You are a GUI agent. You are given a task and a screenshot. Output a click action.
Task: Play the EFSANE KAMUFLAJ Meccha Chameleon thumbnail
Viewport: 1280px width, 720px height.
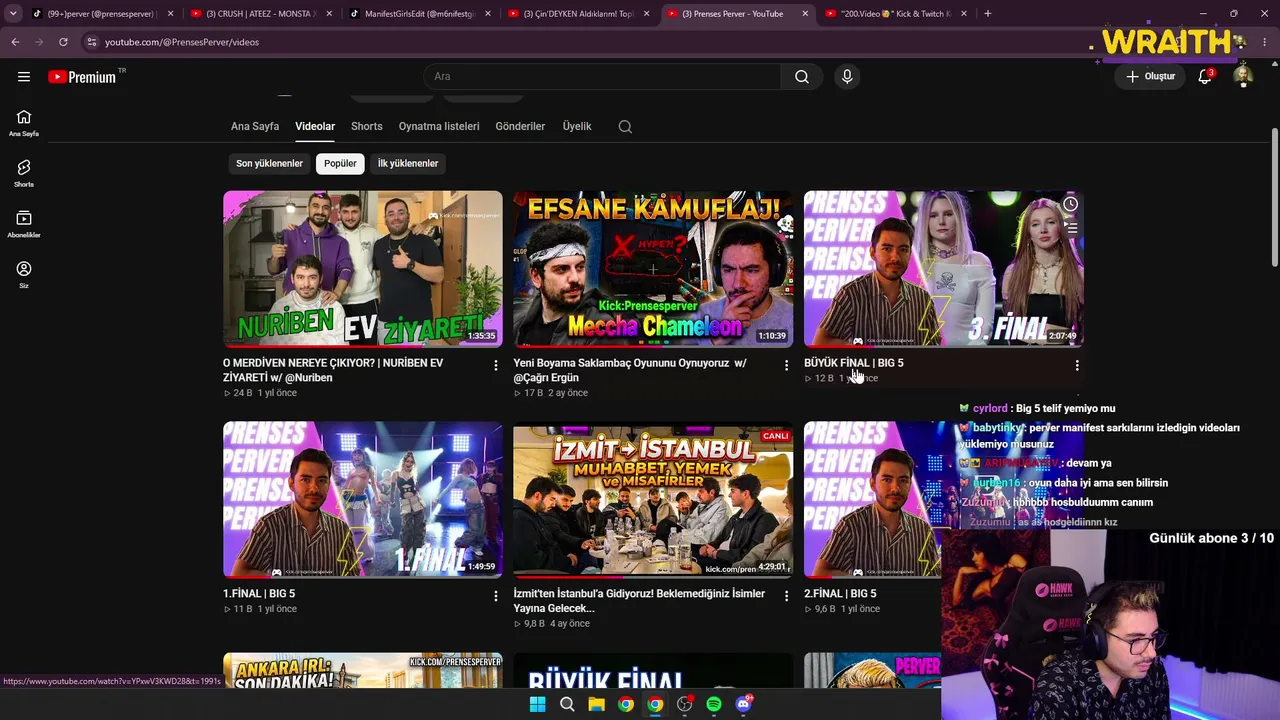coord(653,269)
